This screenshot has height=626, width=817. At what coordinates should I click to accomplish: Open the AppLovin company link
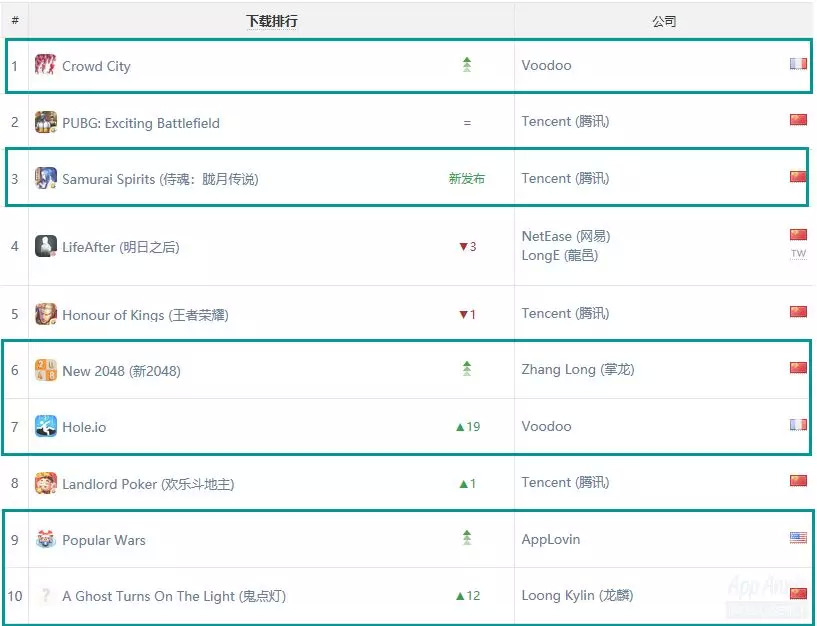coord(551,539)
